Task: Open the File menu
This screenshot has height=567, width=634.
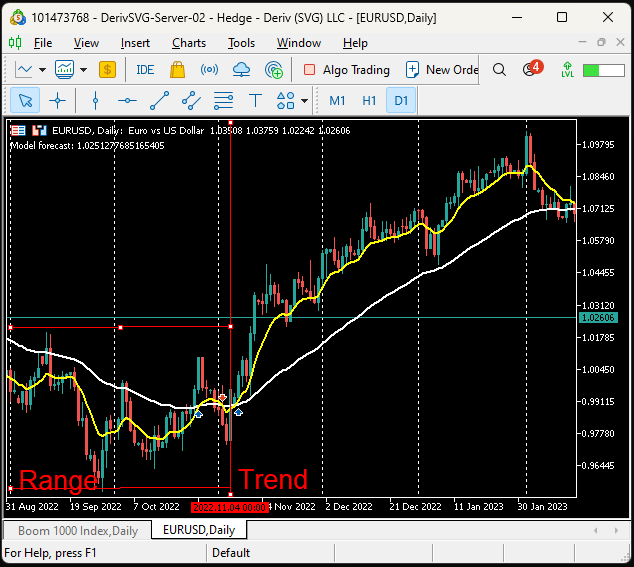Action: [x=43, y=43]
